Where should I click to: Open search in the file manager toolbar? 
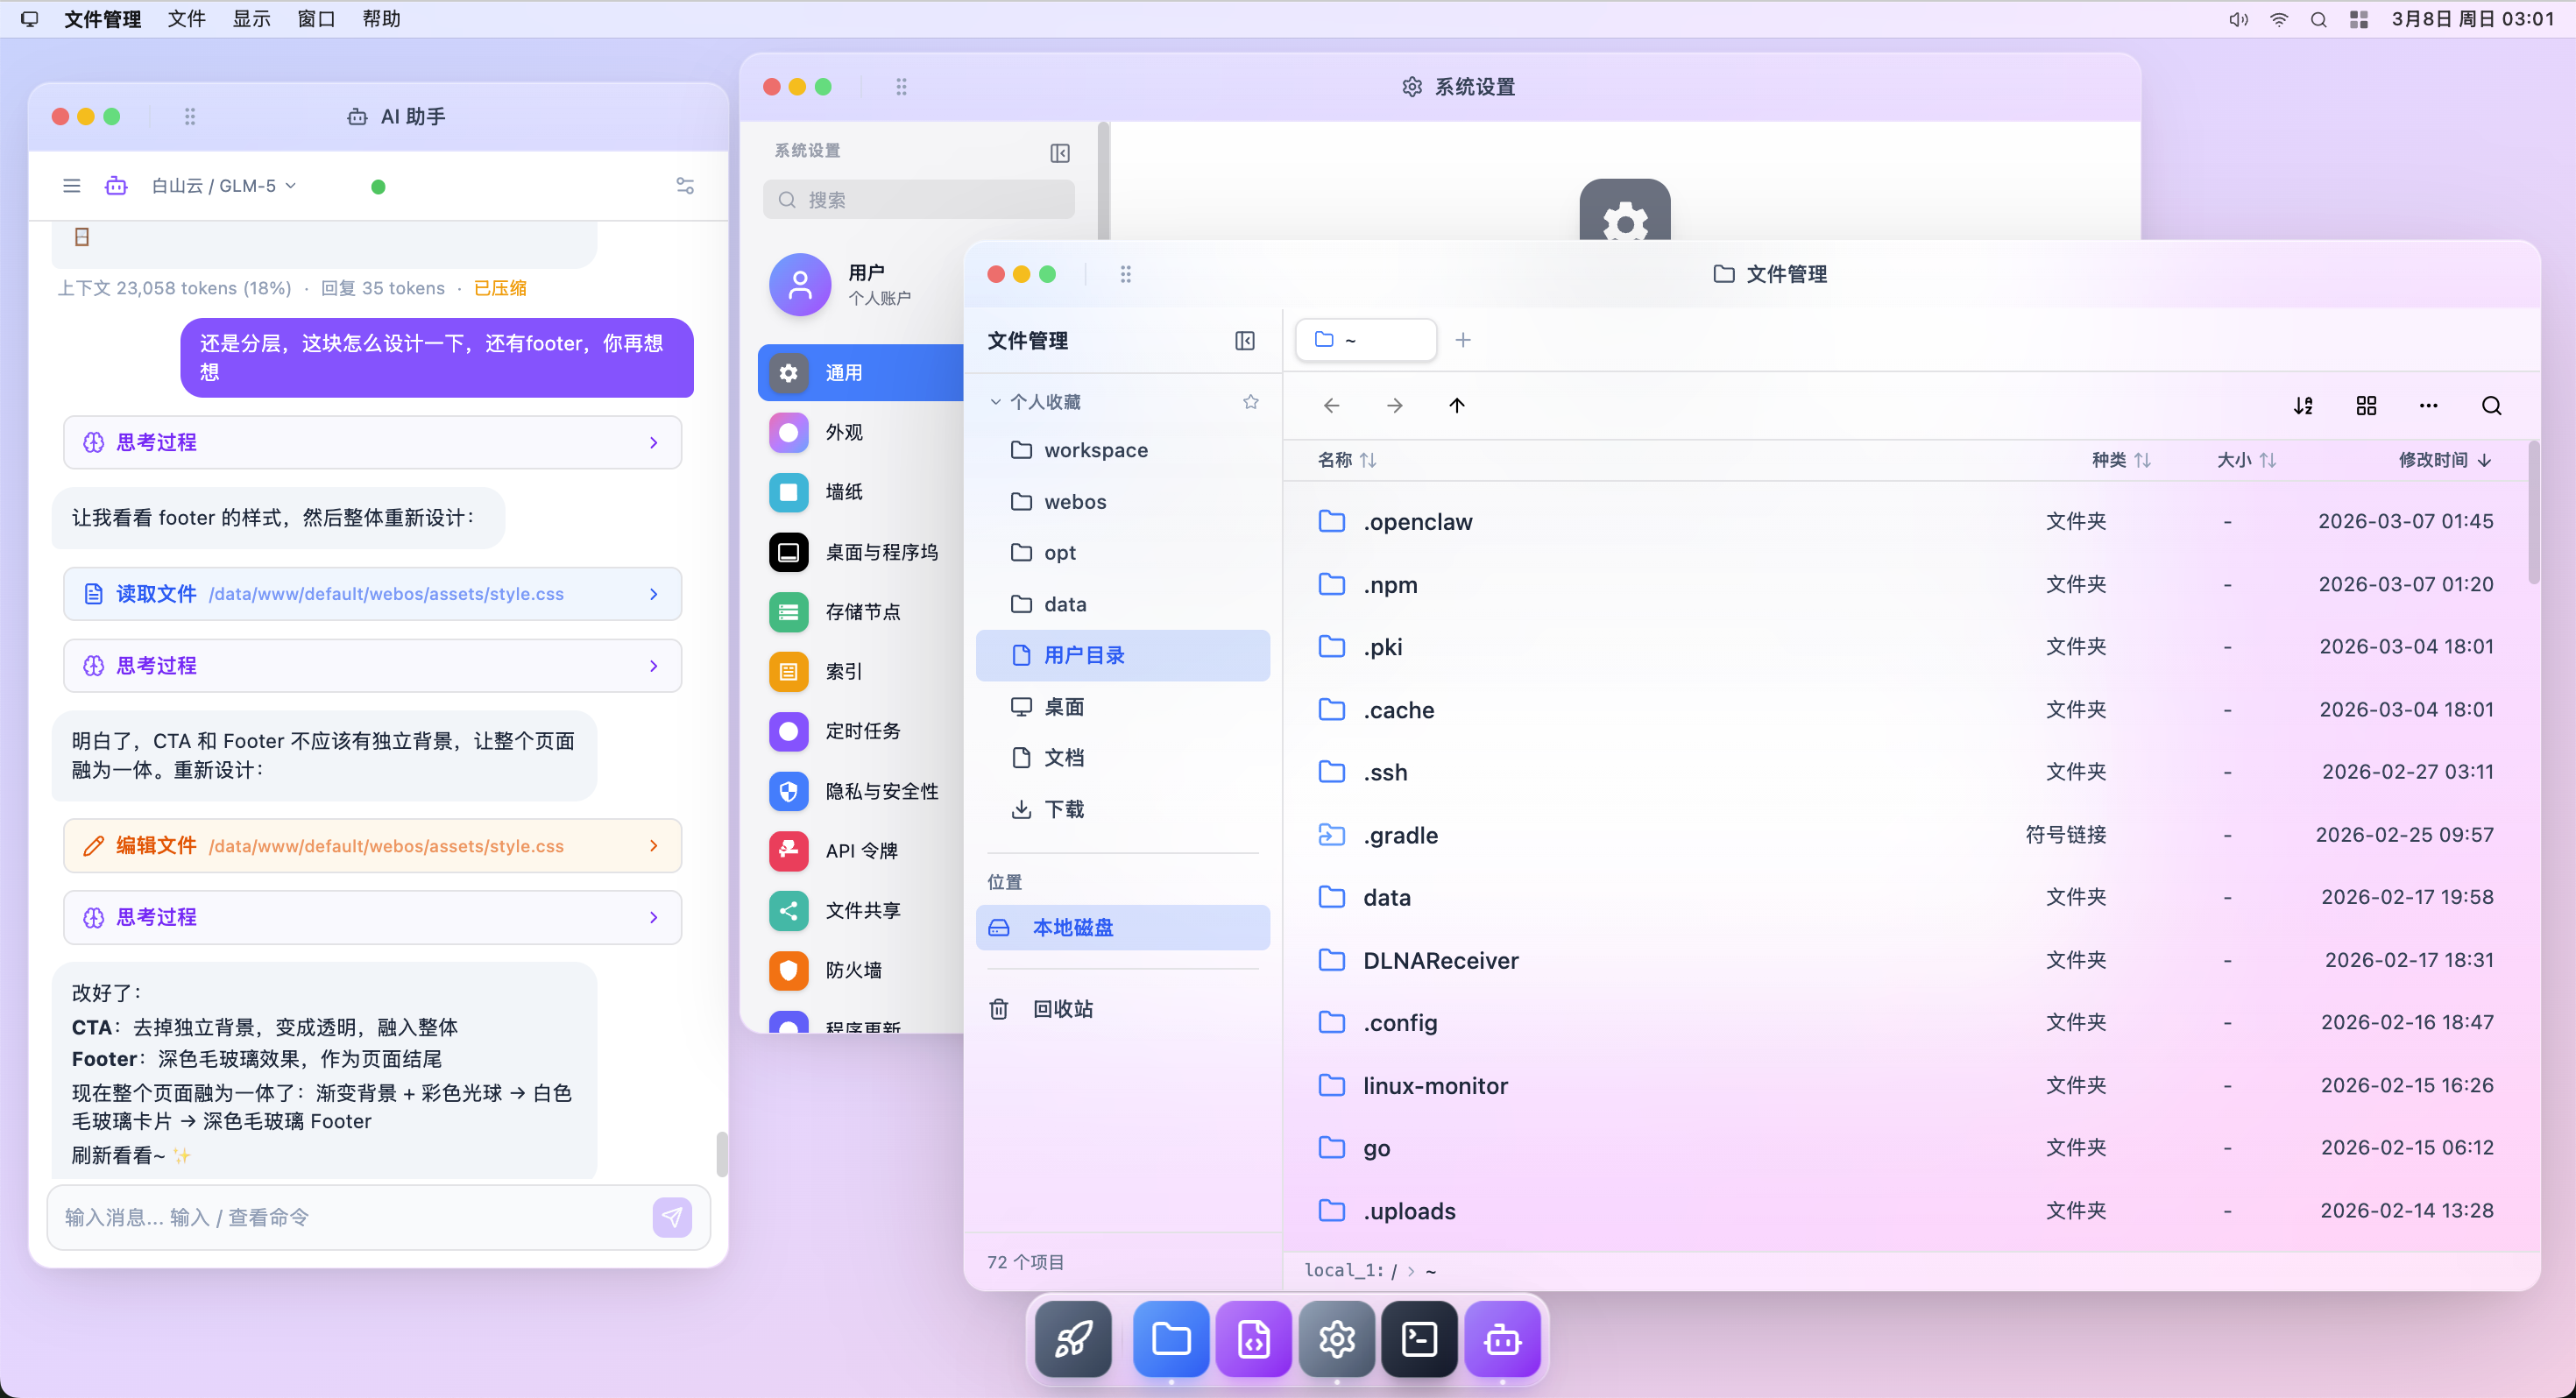pyautogui.click(x=2491, y=405)
